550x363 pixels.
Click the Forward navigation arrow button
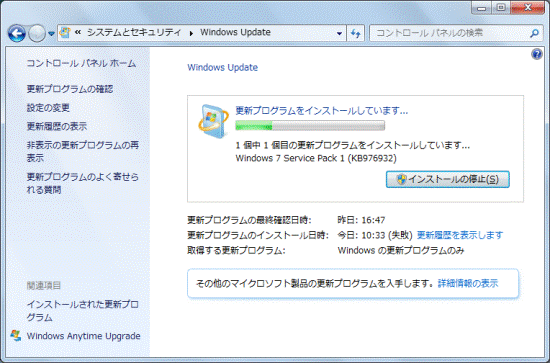pyautogui.click(x=36, y=34)
